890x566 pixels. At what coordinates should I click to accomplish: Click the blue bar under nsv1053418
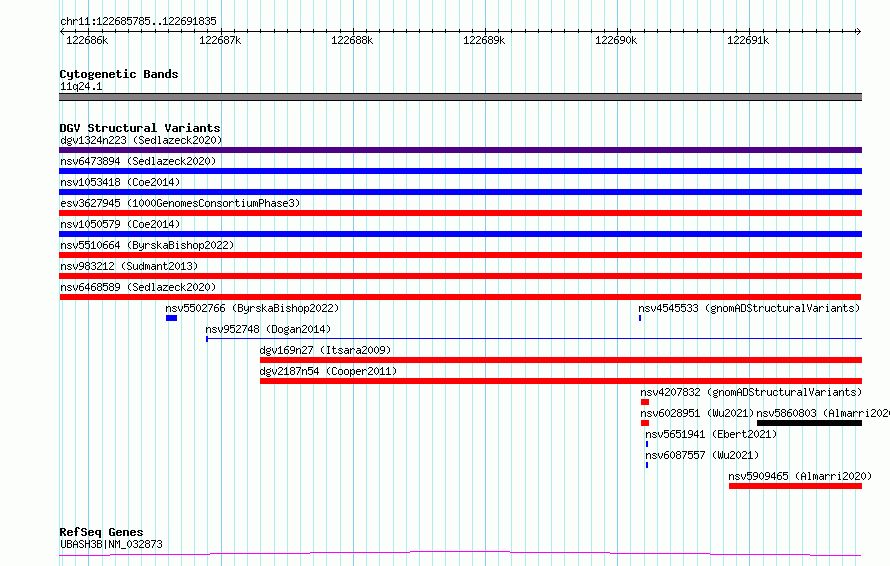tap(460, 192)
